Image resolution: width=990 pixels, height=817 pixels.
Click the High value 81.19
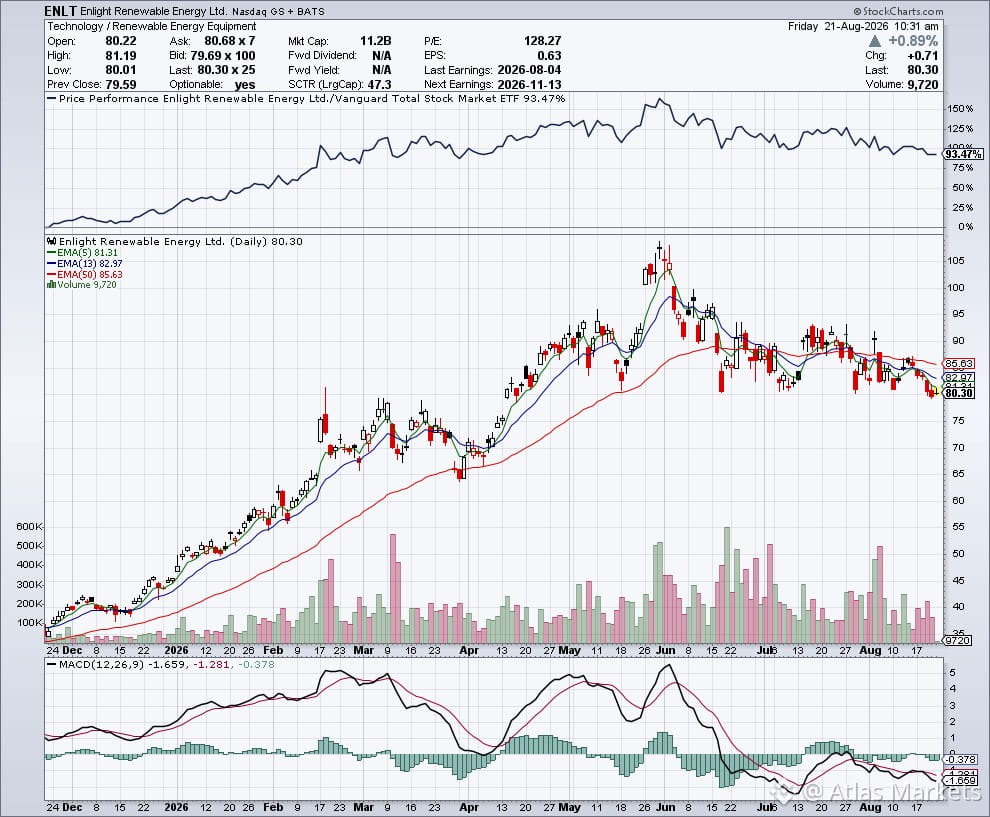[x=121, y=56]
